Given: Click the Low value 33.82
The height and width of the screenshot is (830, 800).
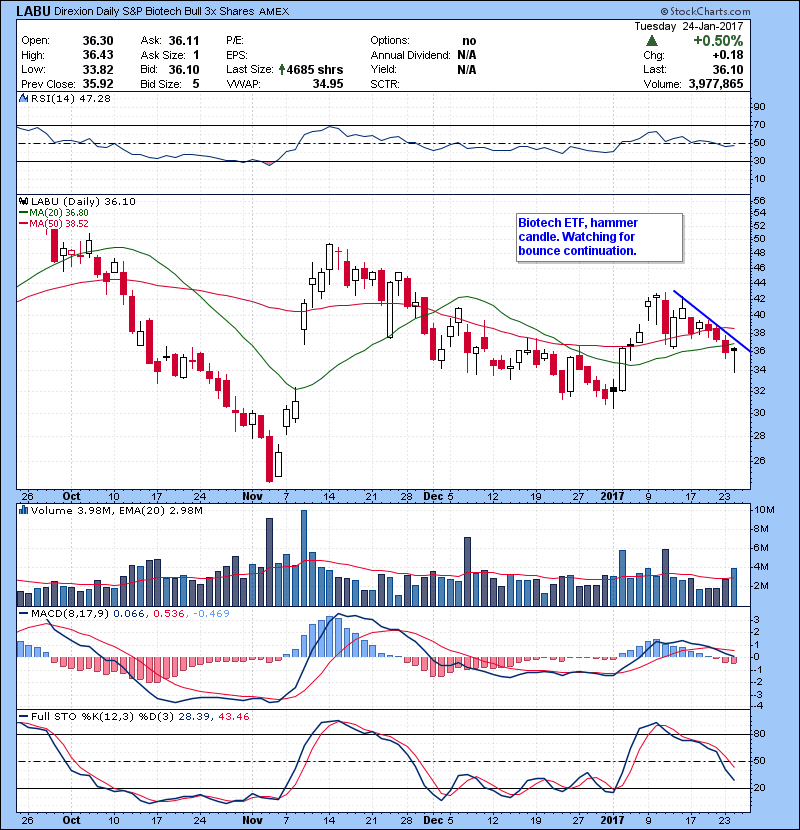Looking at the screenshot, I should click(x=98, y=69).
